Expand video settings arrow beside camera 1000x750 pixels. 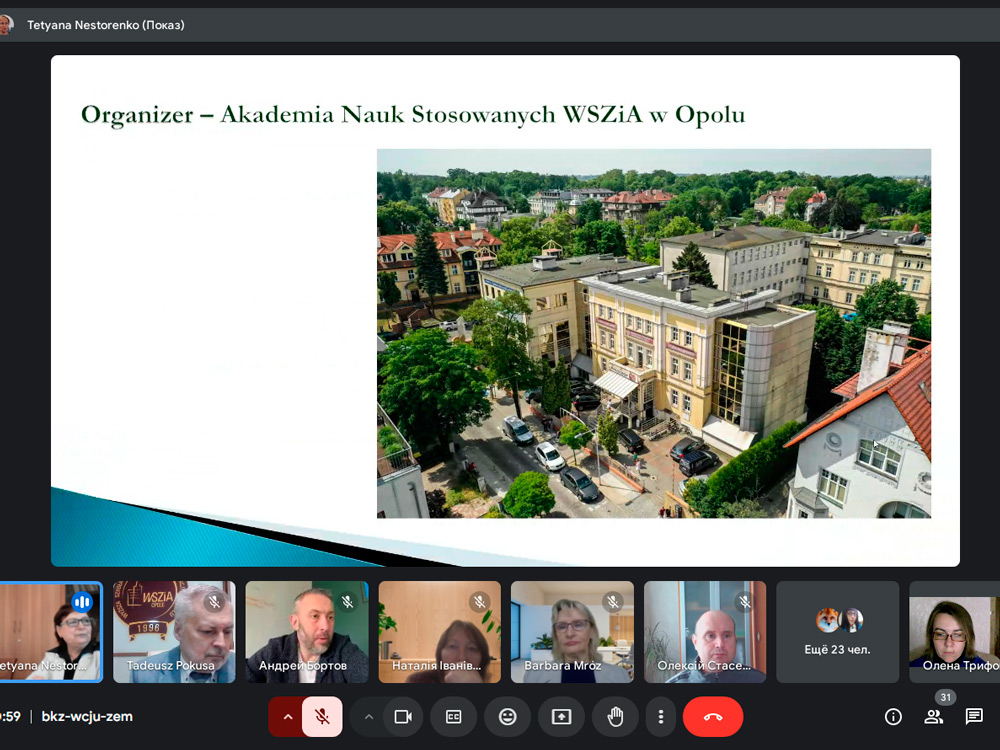(x=368, y=717)
